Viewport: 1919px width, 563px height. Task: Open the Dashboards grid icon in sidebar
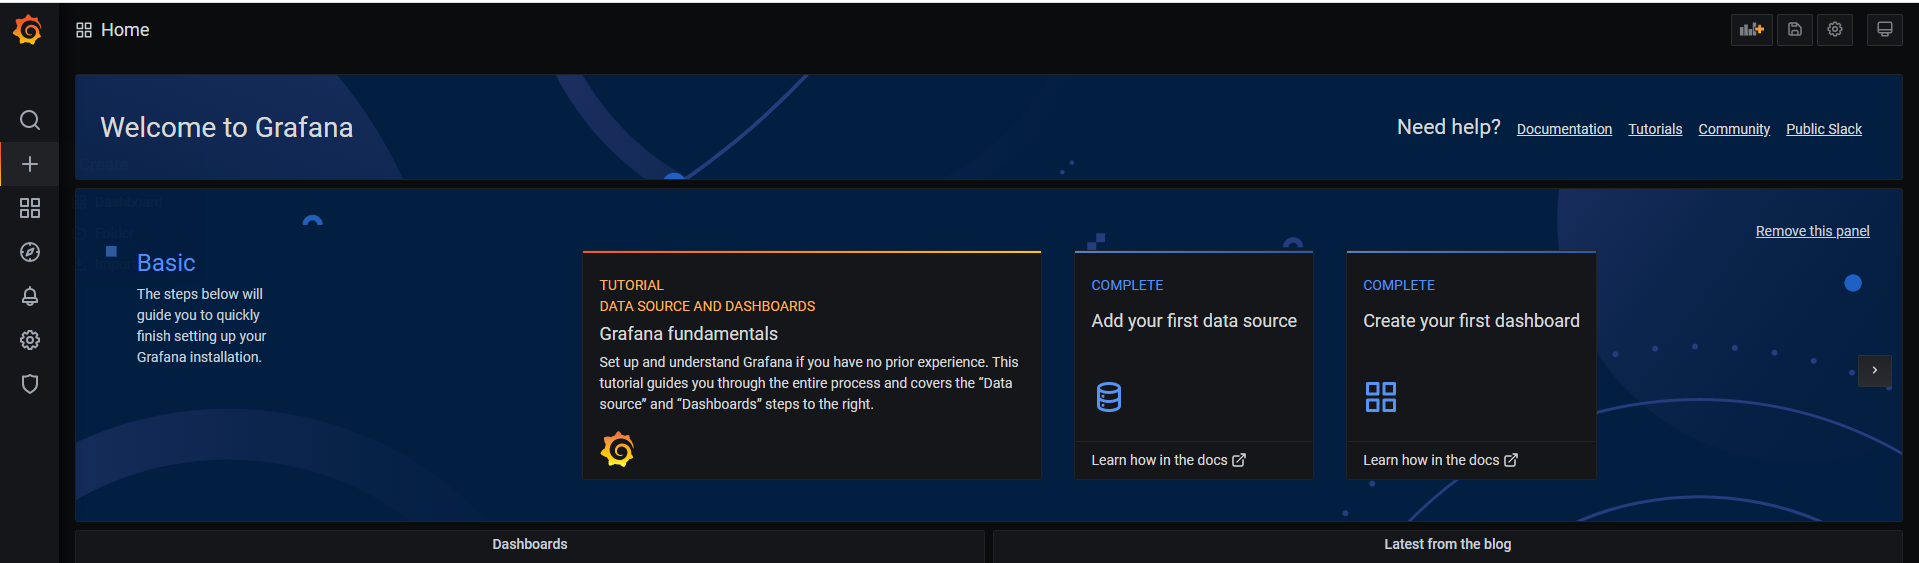coord(30,208)
